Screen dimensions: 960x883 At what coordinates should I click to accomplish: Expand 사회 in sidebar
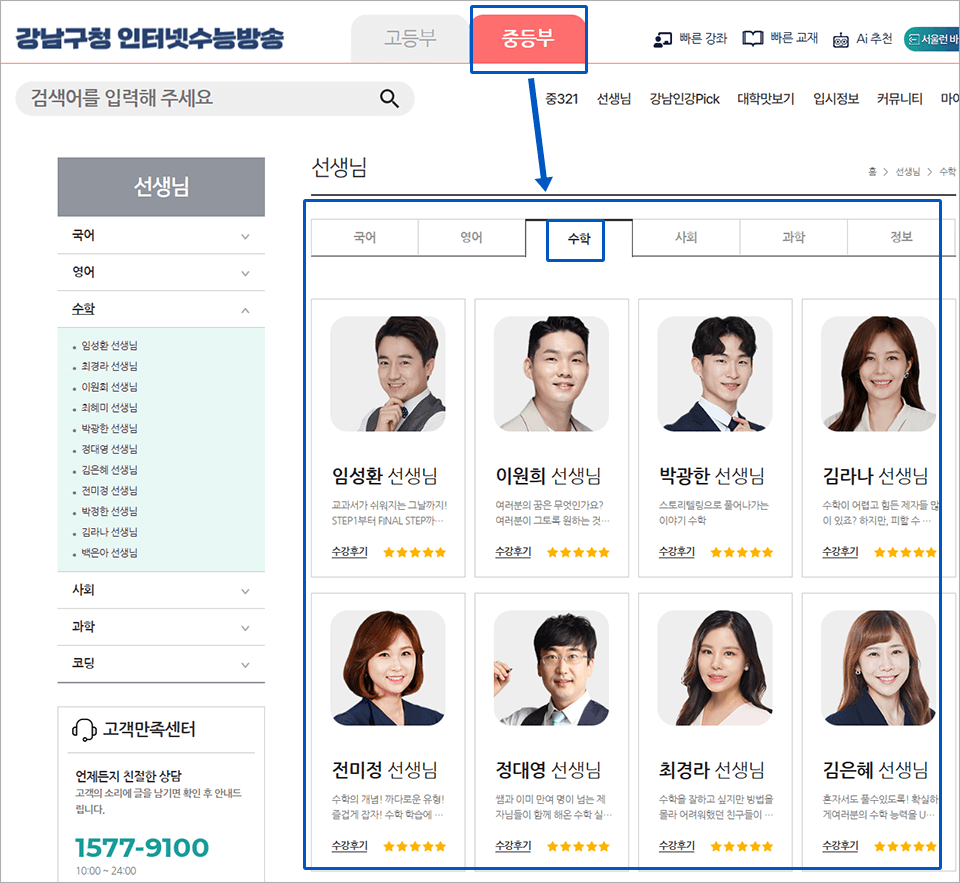point(161,590)
